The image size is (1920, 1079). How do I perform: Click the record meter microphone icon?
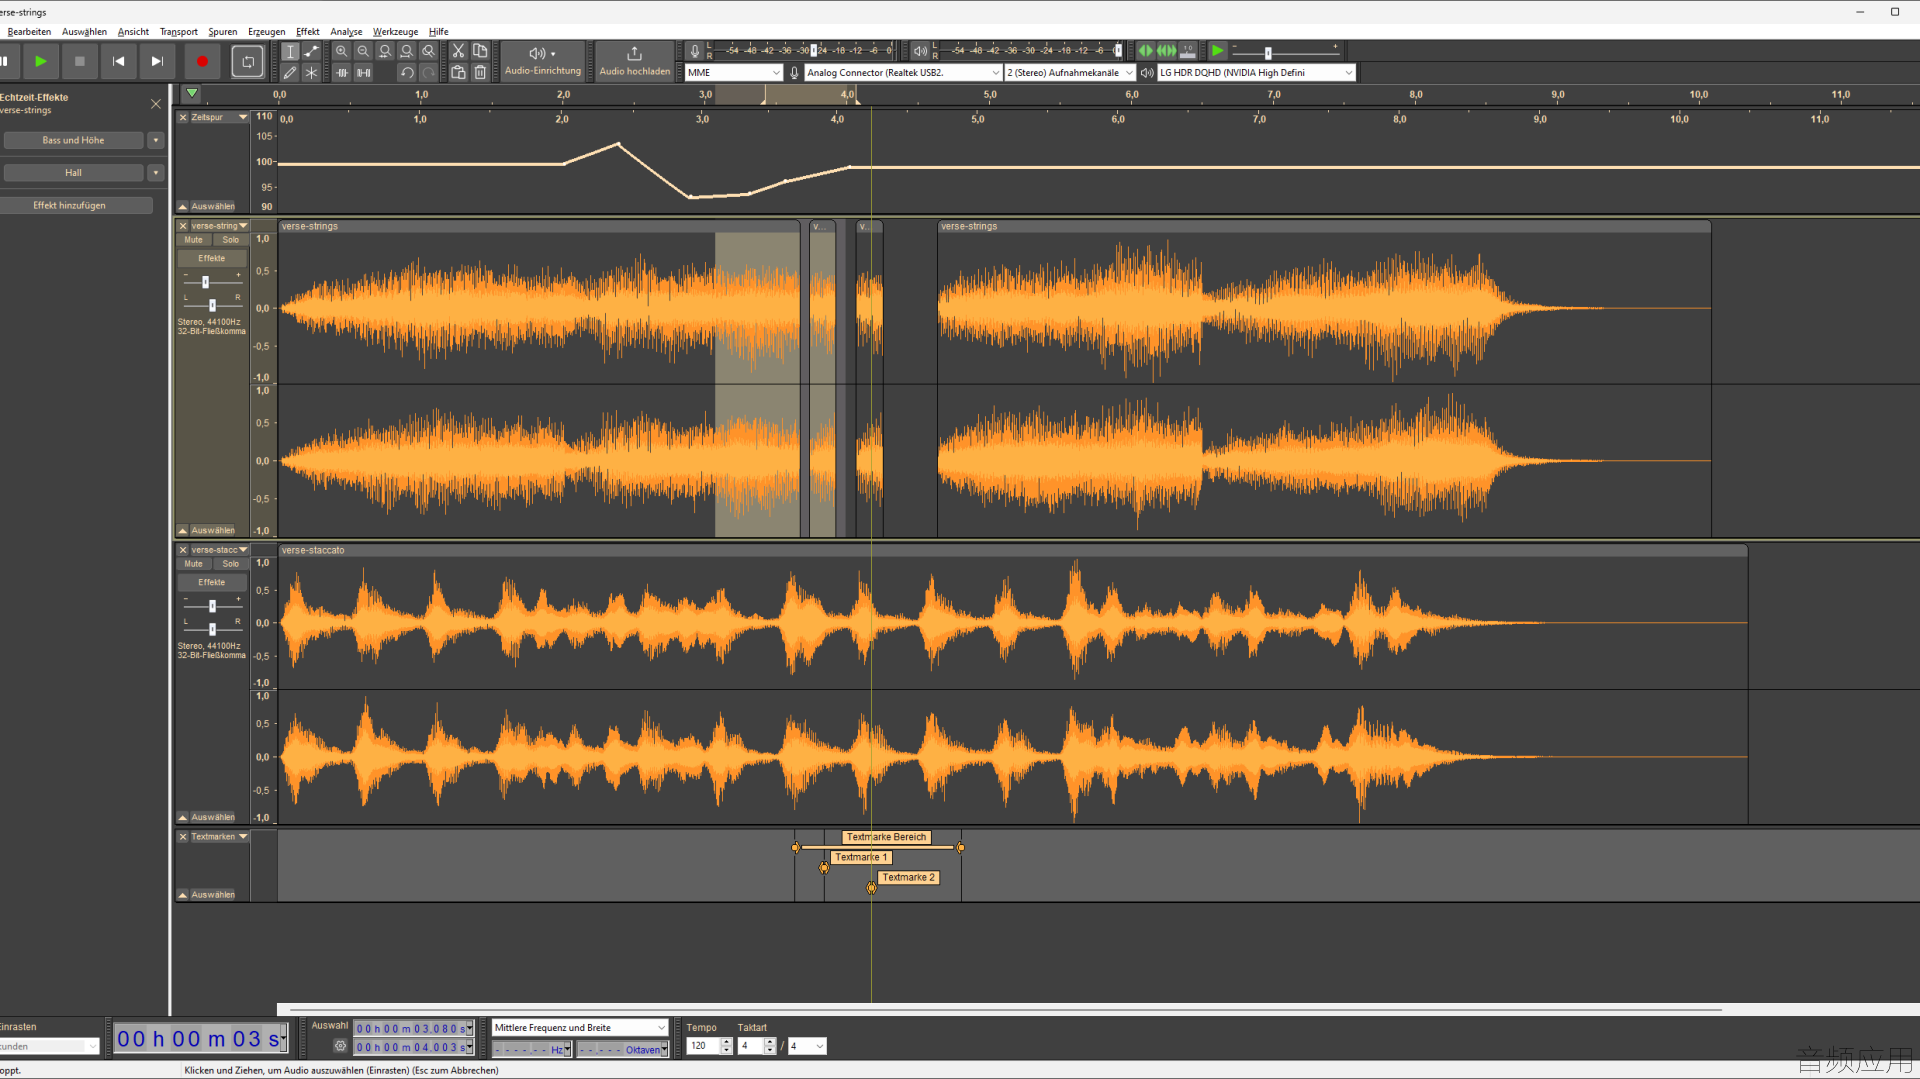point(694,51)
